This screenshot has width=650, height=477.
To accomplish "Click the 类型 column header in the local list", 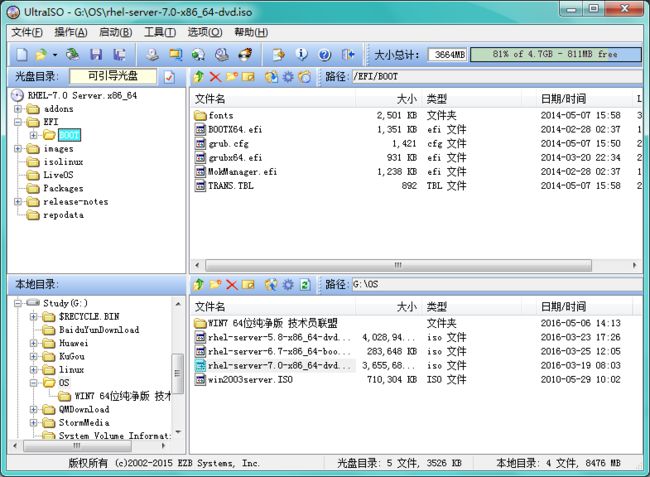I will (x=472, y=307).
